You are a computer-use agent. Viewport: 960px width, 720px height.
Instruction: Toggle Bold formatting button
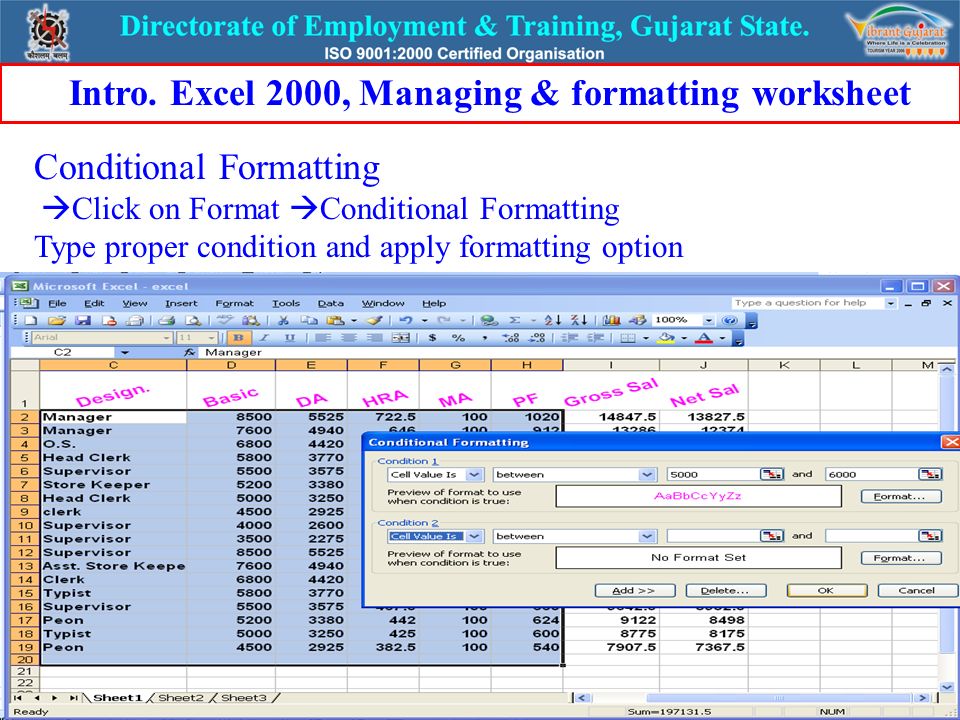point(238,338)
